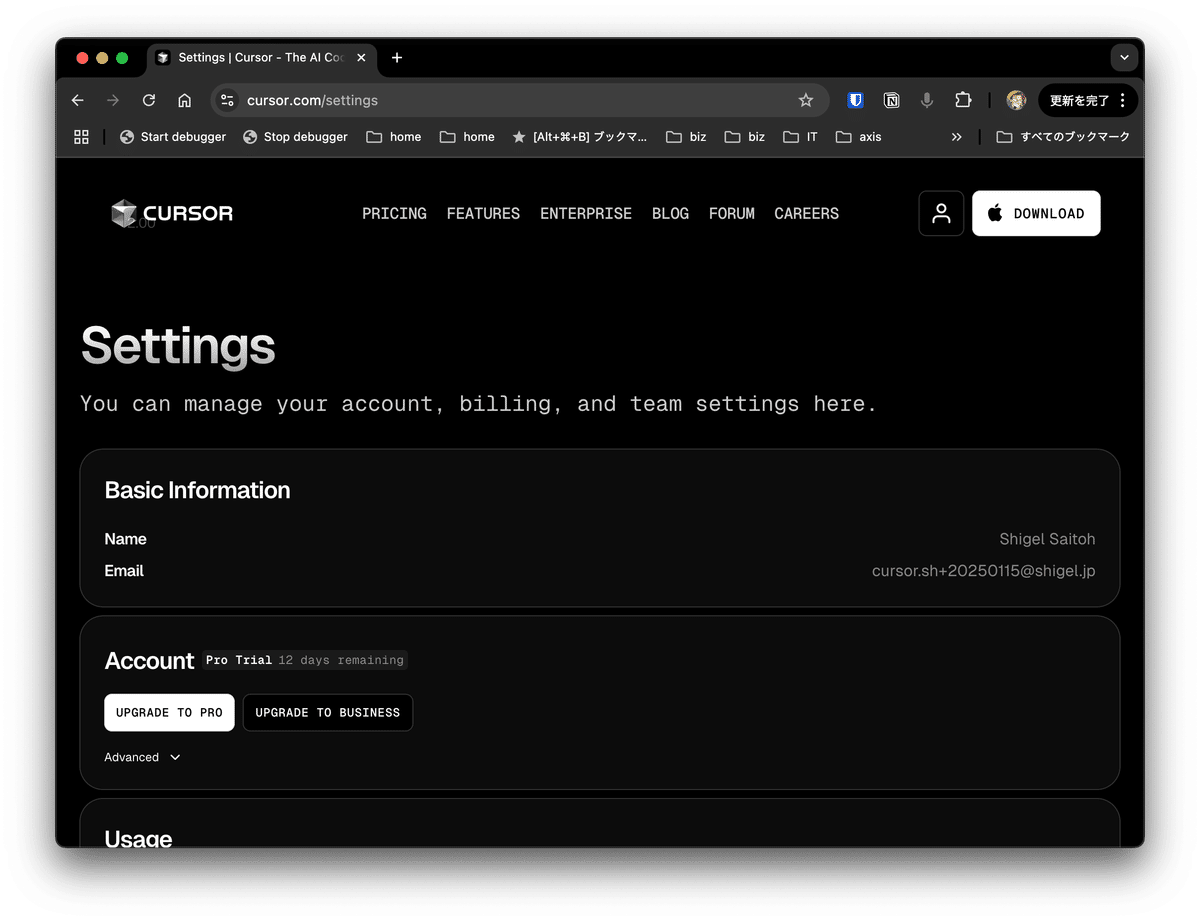Click the Download button with Apple icon
Image resolution: width=1200 pixels, height=921 pixels.
point(1036,213)
